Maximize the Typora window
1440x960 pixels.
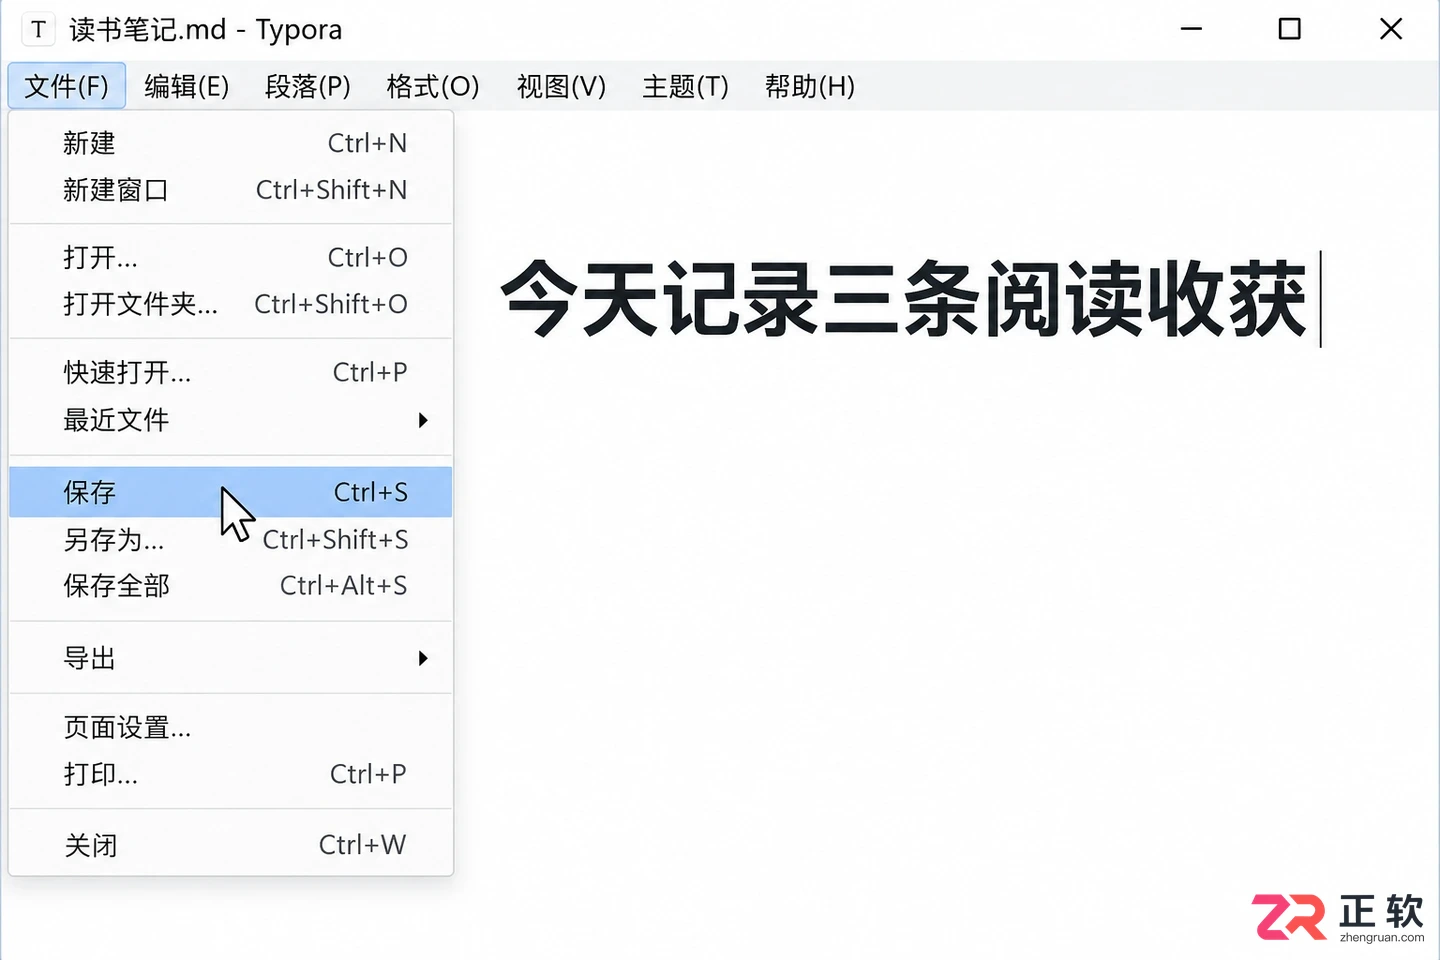1290,29
